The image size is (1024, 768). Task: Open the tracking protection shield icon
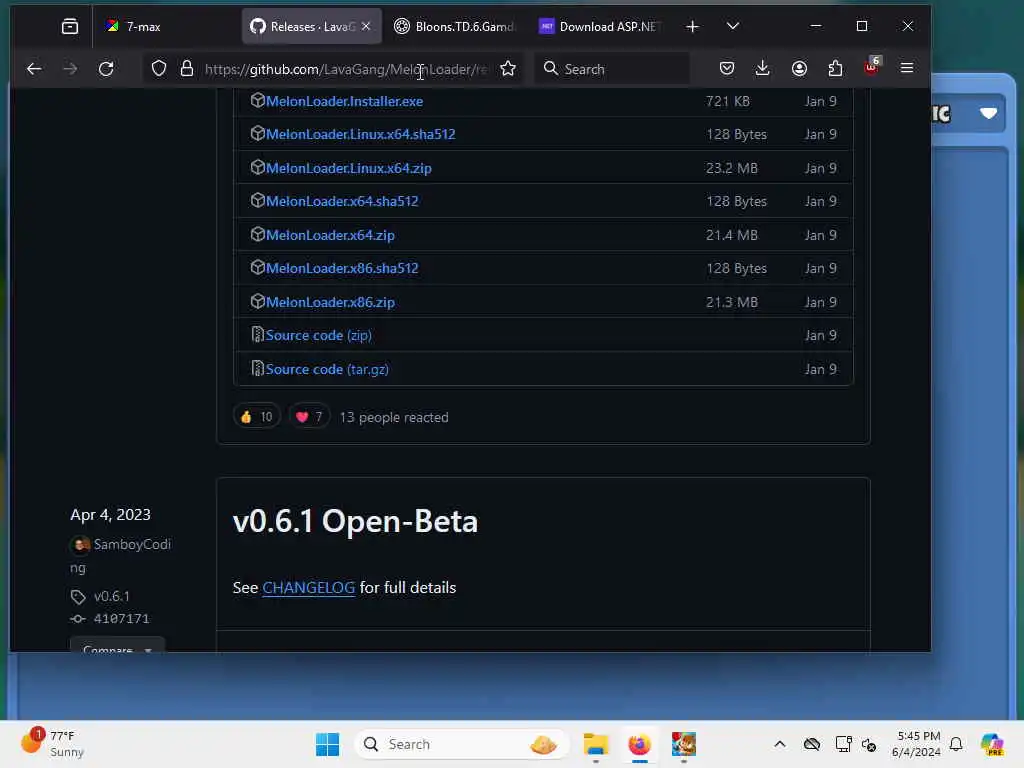coord(159,69)
